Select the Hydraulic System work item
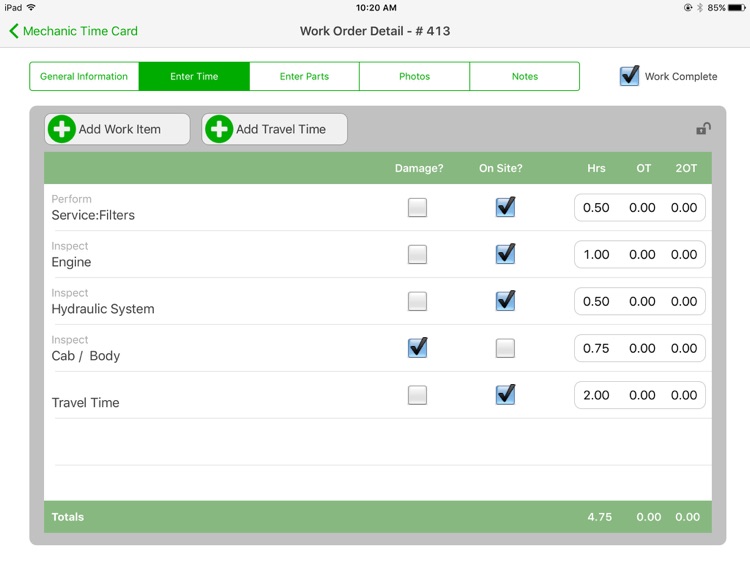Viewport: 750px width, 563px height. tap(103, 309)
